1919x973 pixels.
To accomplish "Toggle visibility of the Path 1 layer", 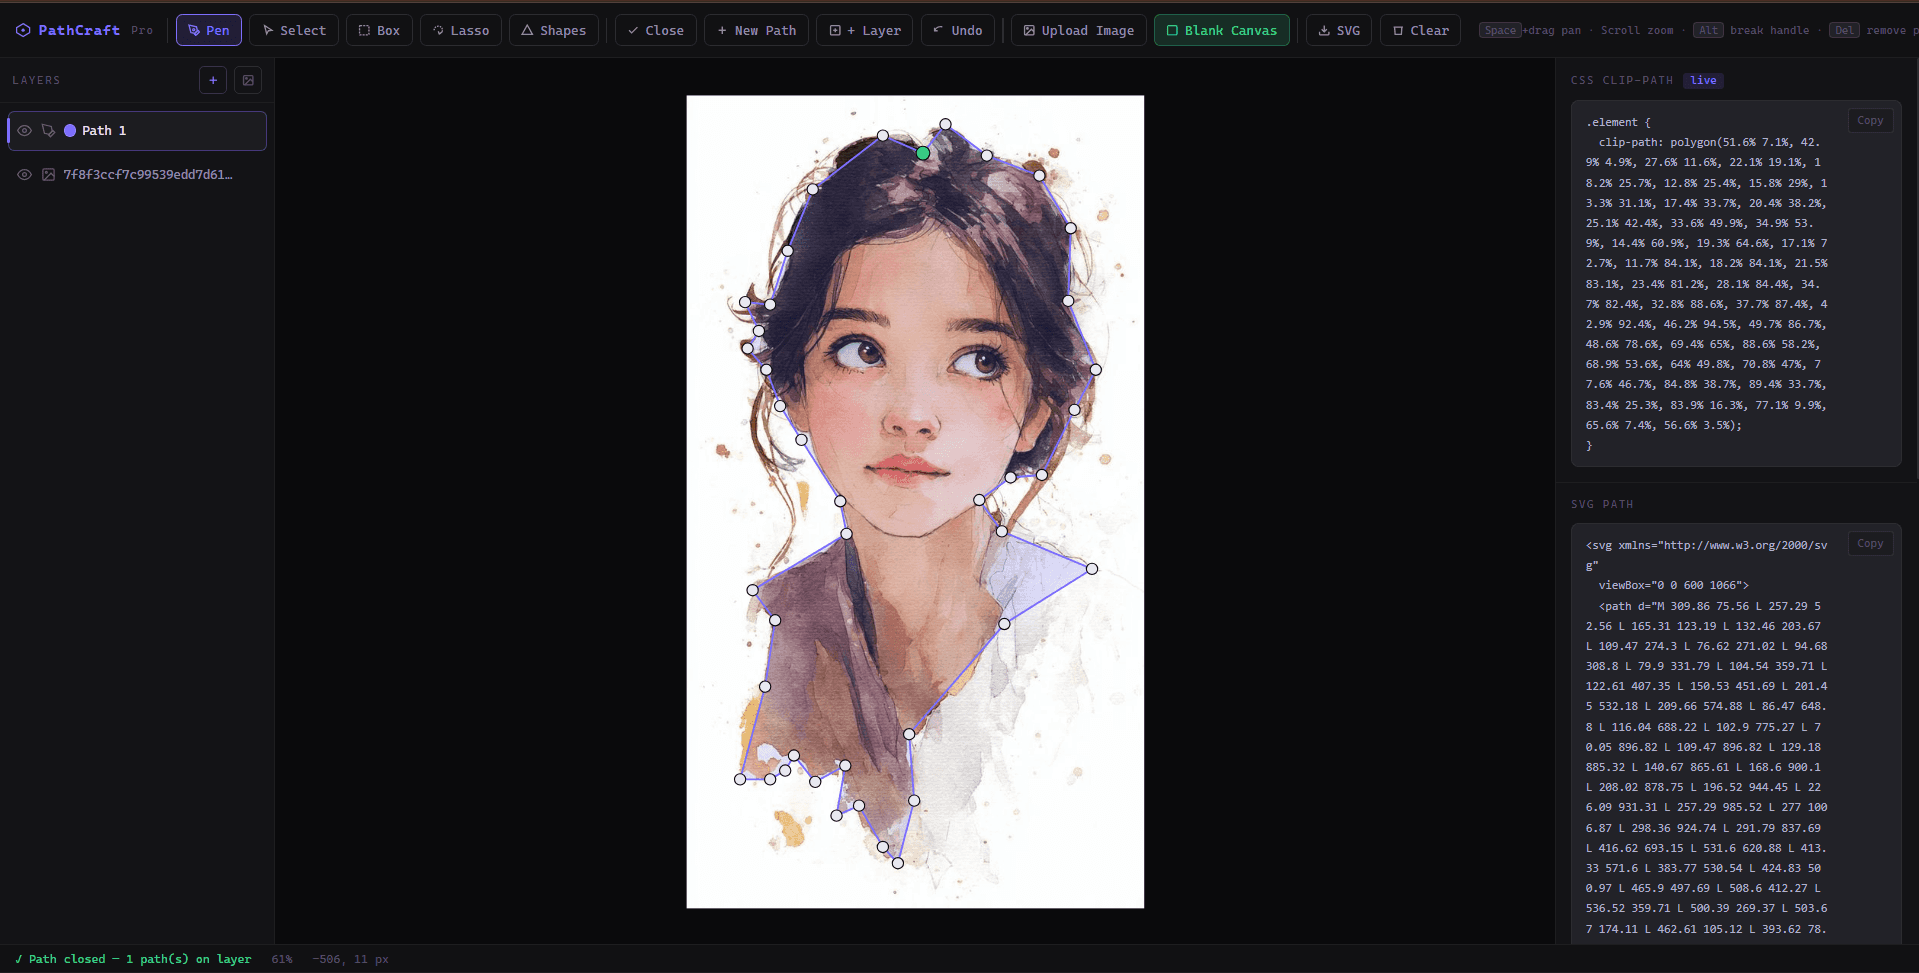I will tap(25, 131).
